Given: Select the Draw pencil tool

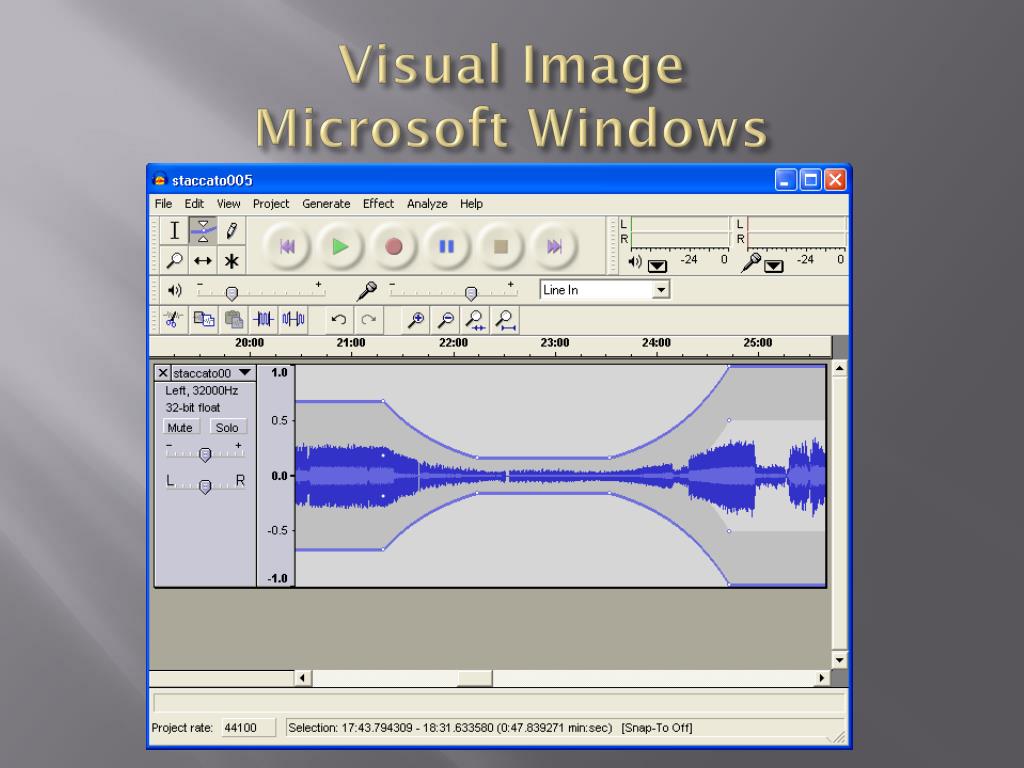Looking at the screenshot, I should (x=231, y=231).
